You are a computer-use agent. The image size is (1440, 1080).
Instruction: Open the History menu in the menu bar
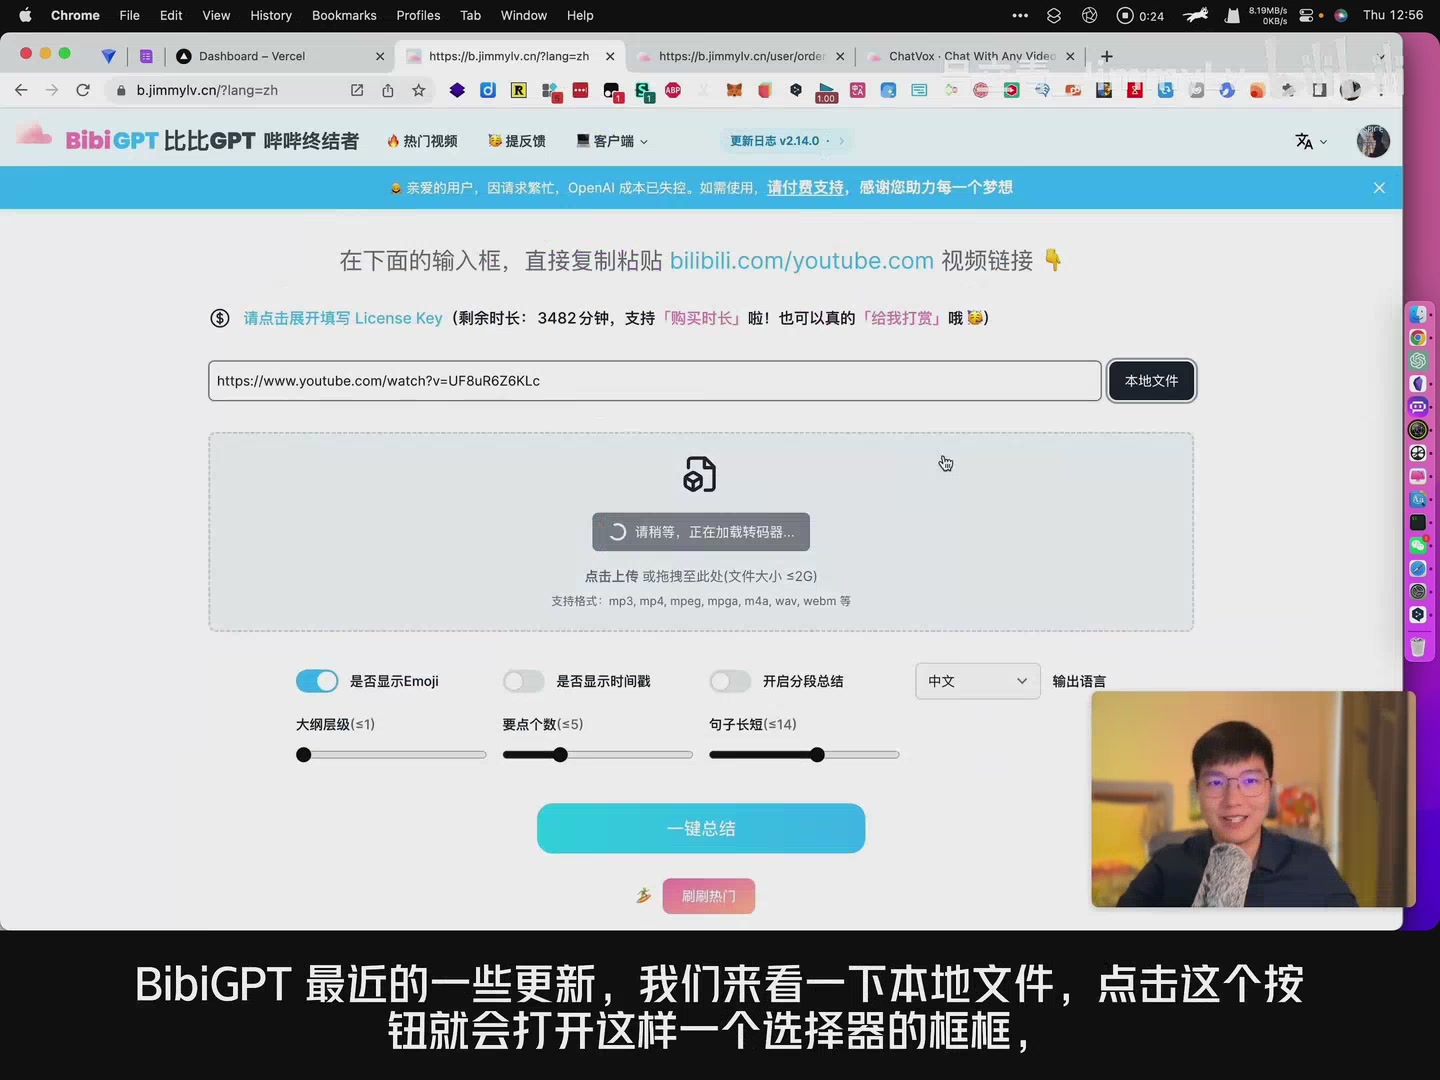pyautogui.click(x=270, y=15)
